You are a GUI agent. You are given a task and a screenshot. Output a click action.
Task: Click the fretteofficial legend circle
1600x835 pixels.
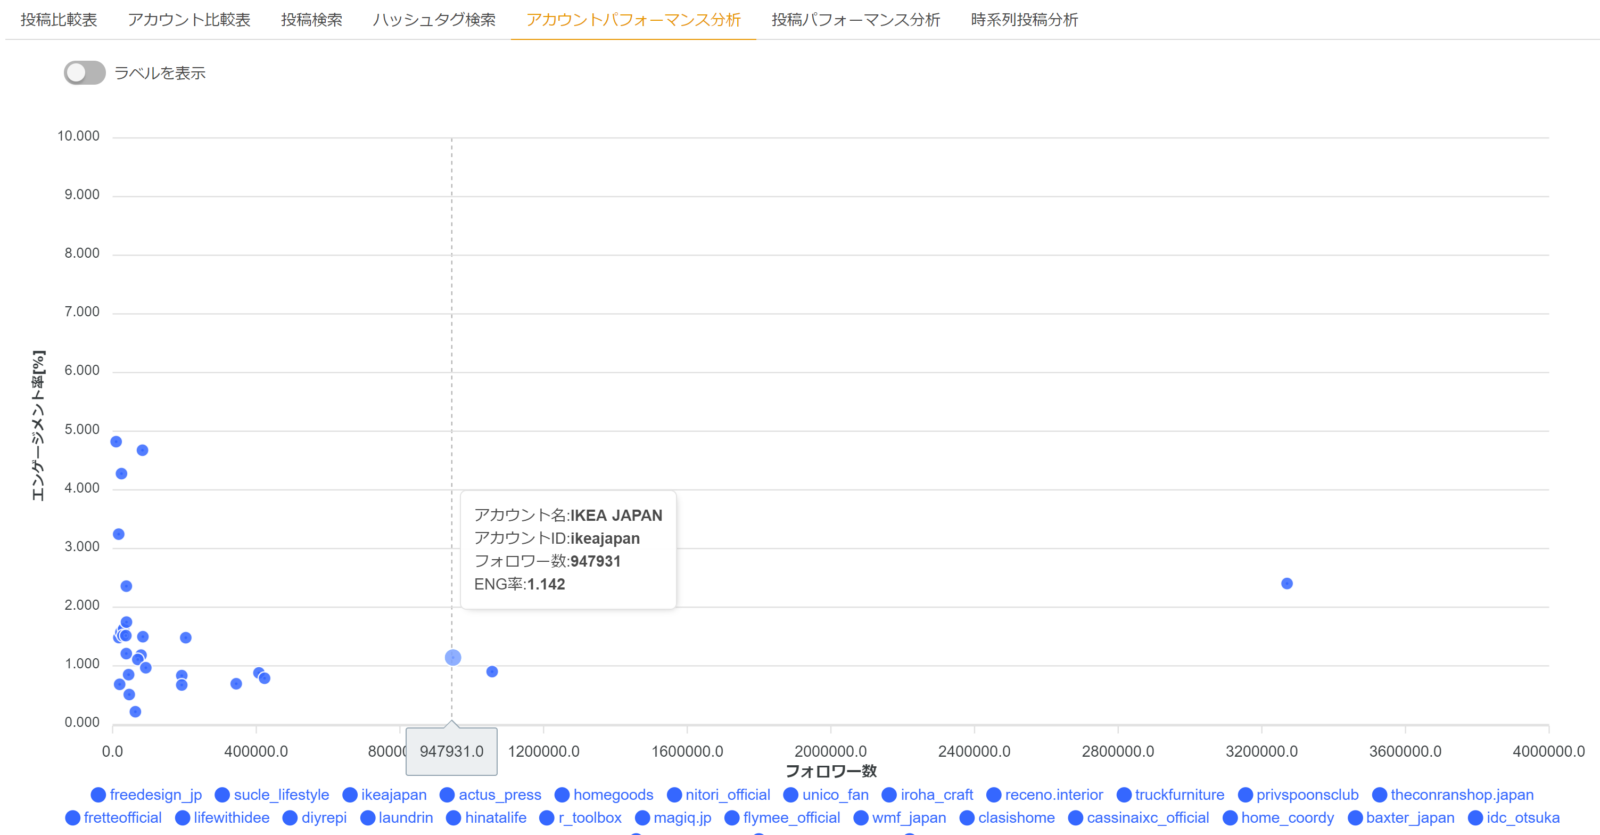[73, 818]
